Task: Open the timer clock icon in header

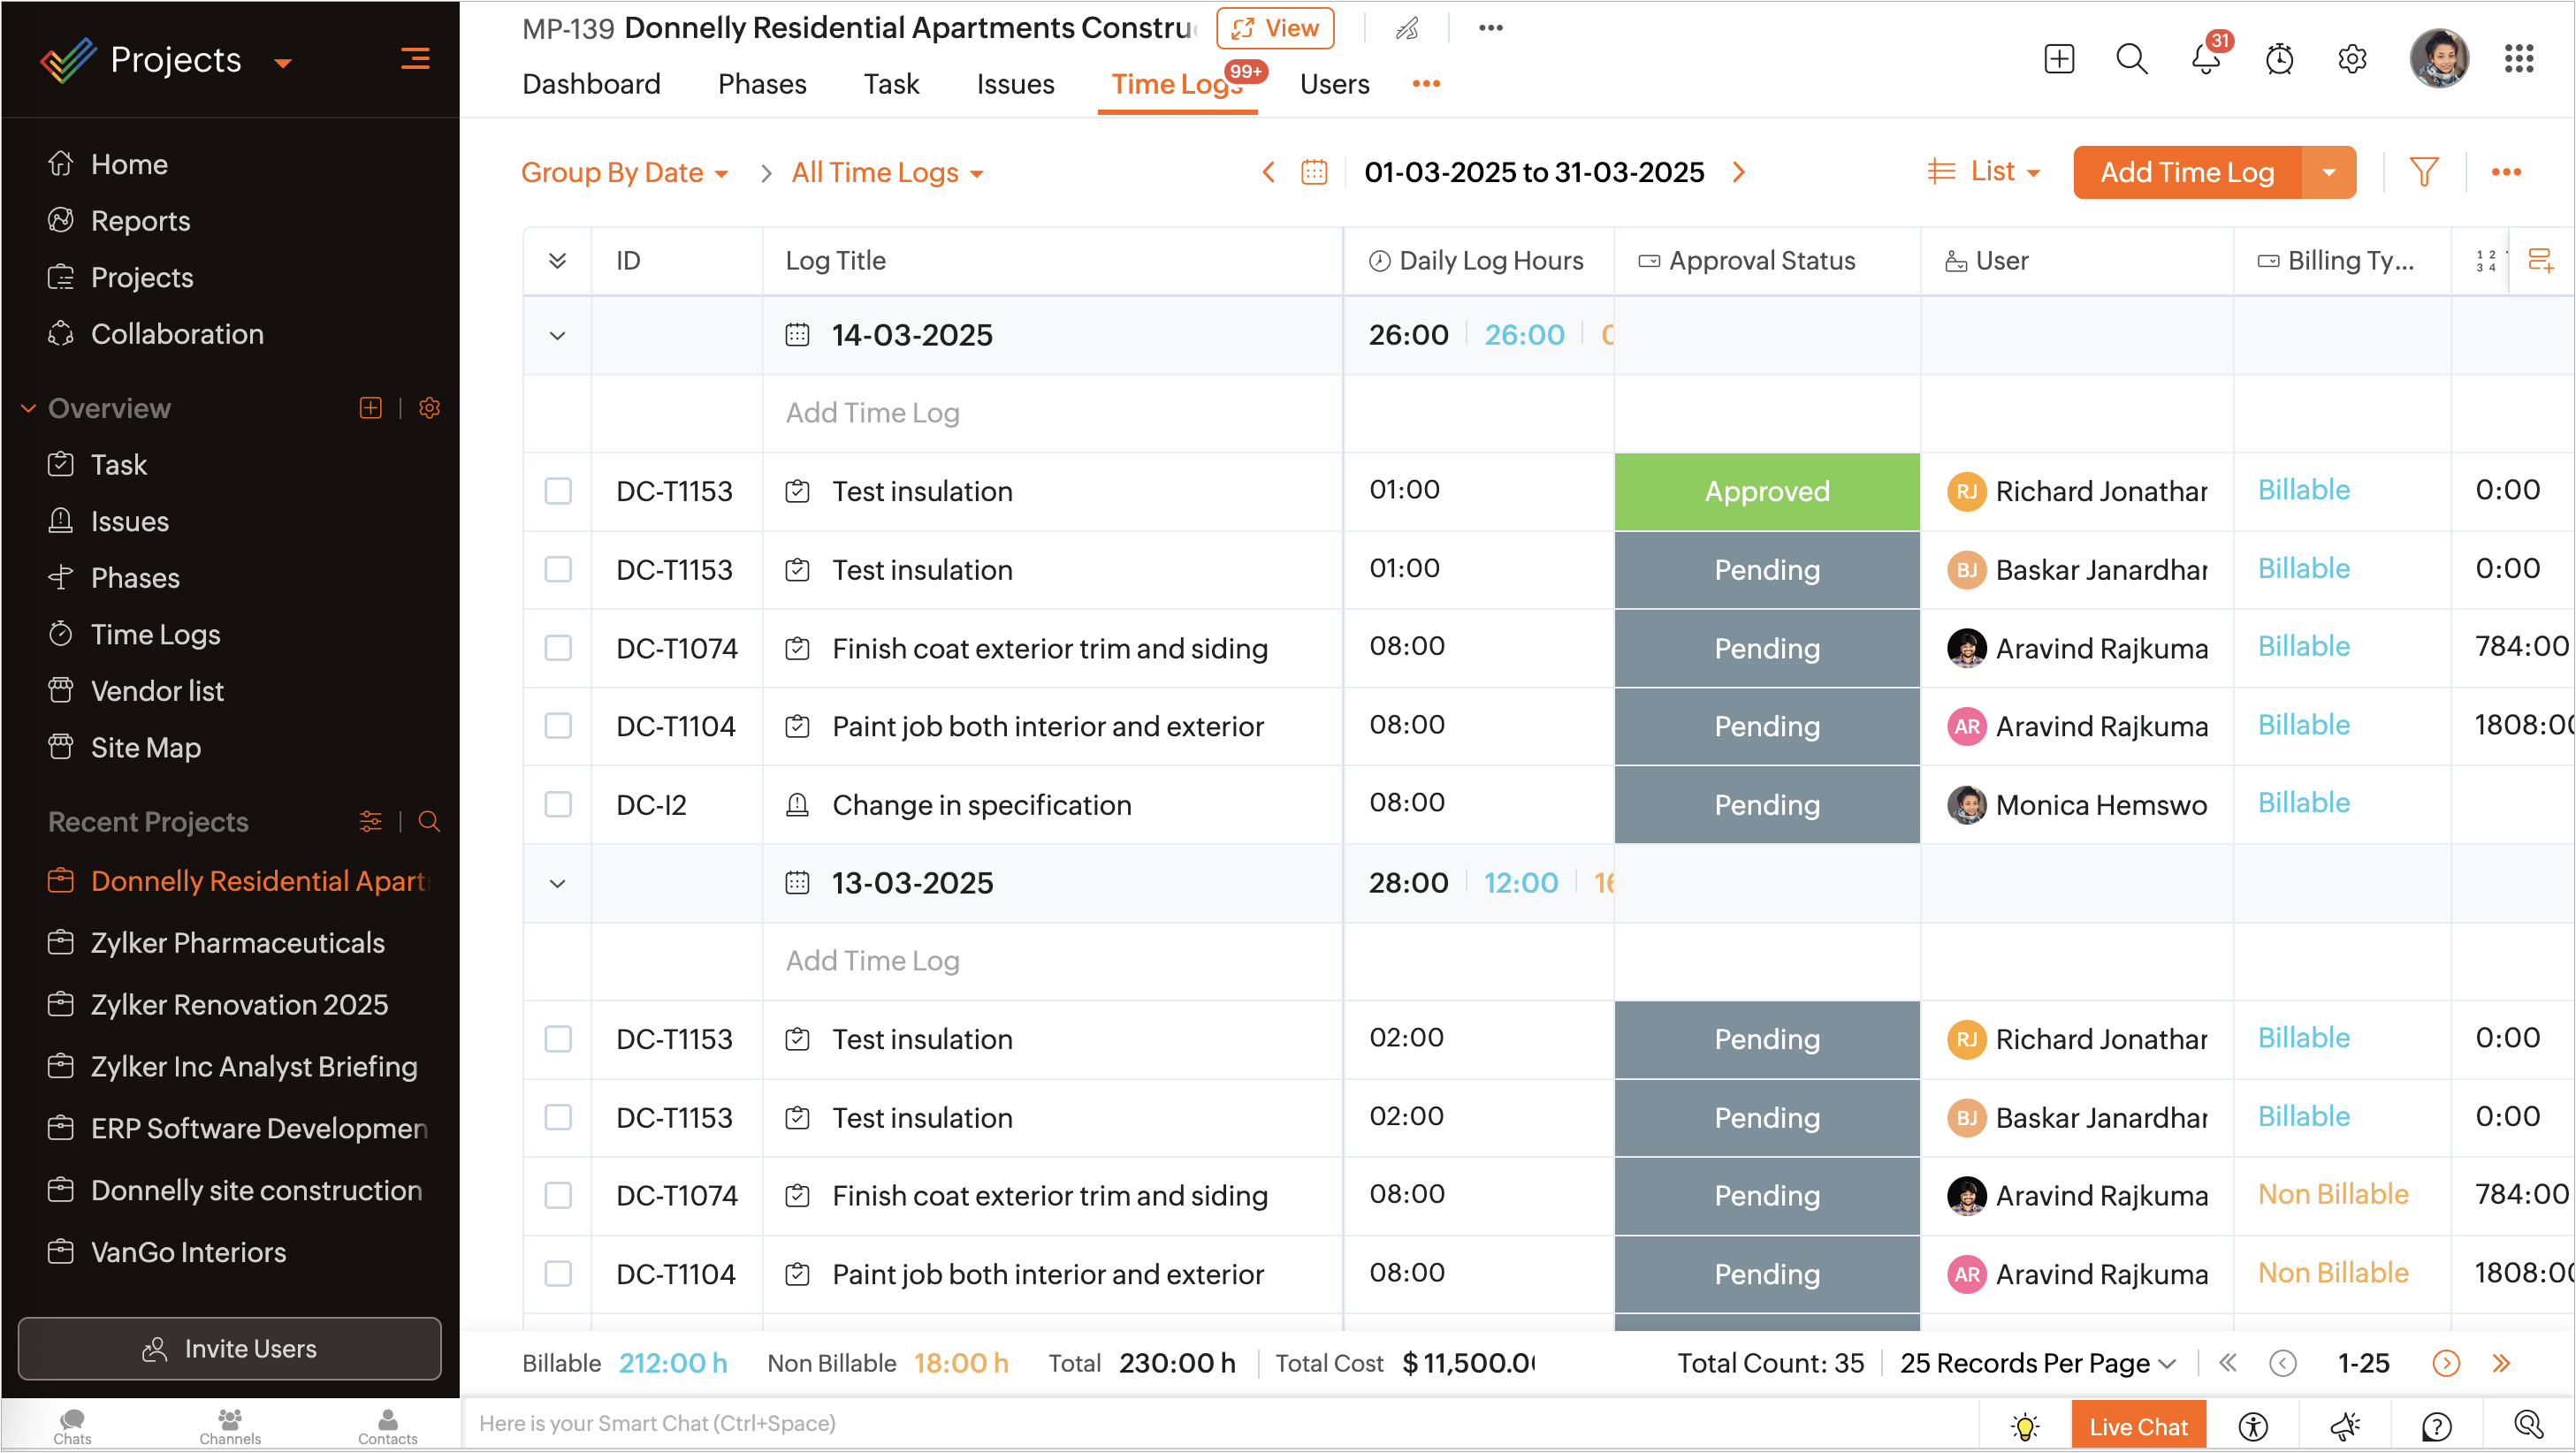Action: point(2279,59)
